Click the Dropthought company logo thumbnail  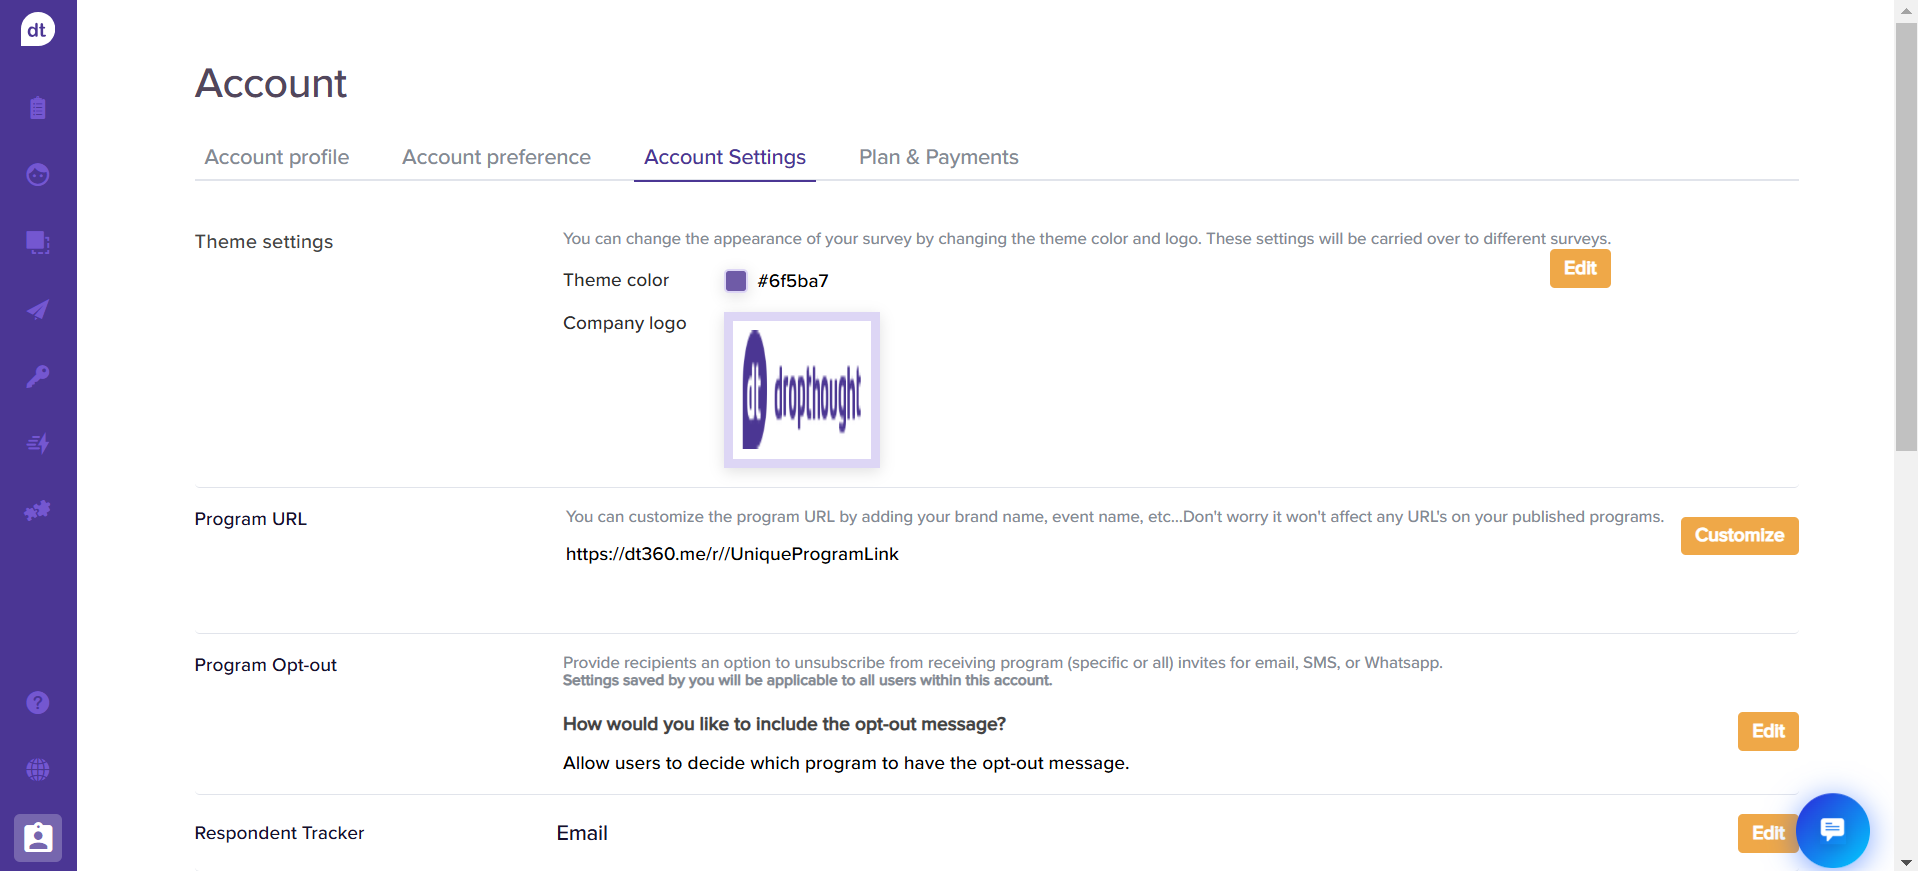pos(802,390)
